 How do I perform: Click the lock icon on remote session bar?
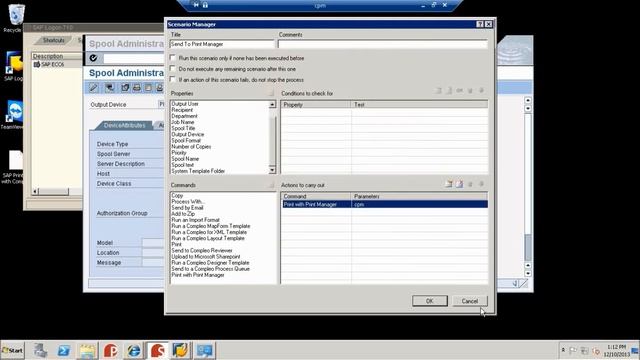pyautogui.click(x=205, y=5)
